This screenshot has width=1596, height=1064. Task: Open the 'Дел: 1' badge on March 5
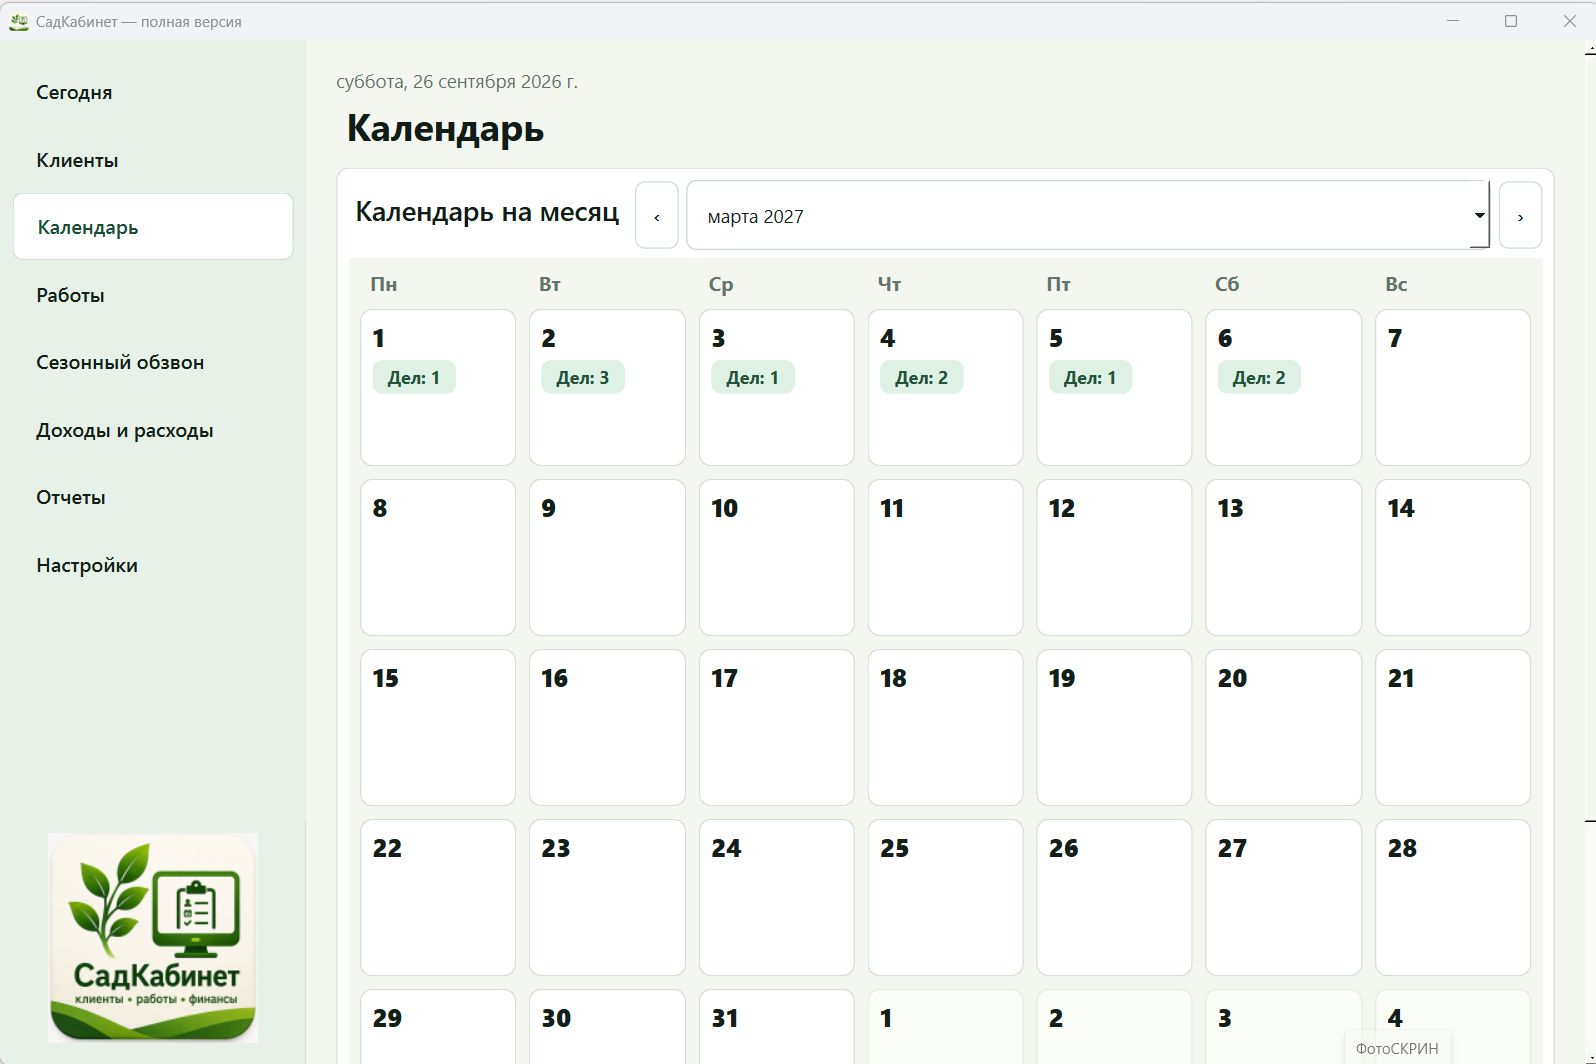coord(1090,378)
